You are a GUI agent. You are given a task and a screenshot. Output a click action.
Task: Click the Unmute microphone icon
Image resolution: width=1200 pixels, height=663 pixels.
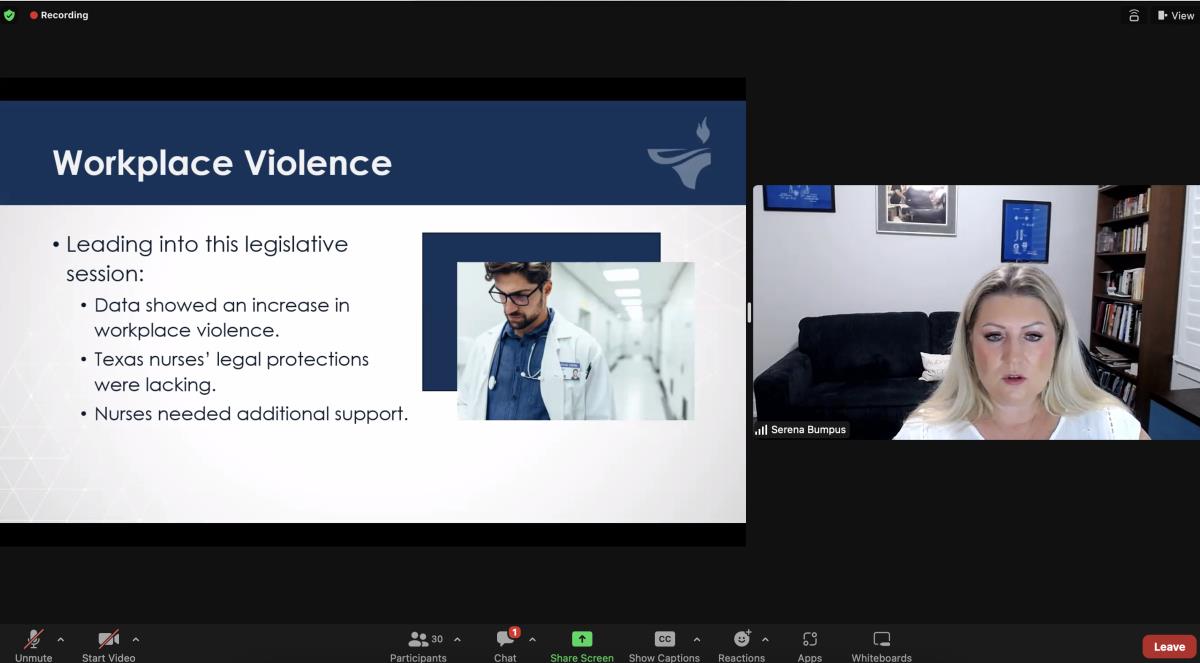click(34, 639)
